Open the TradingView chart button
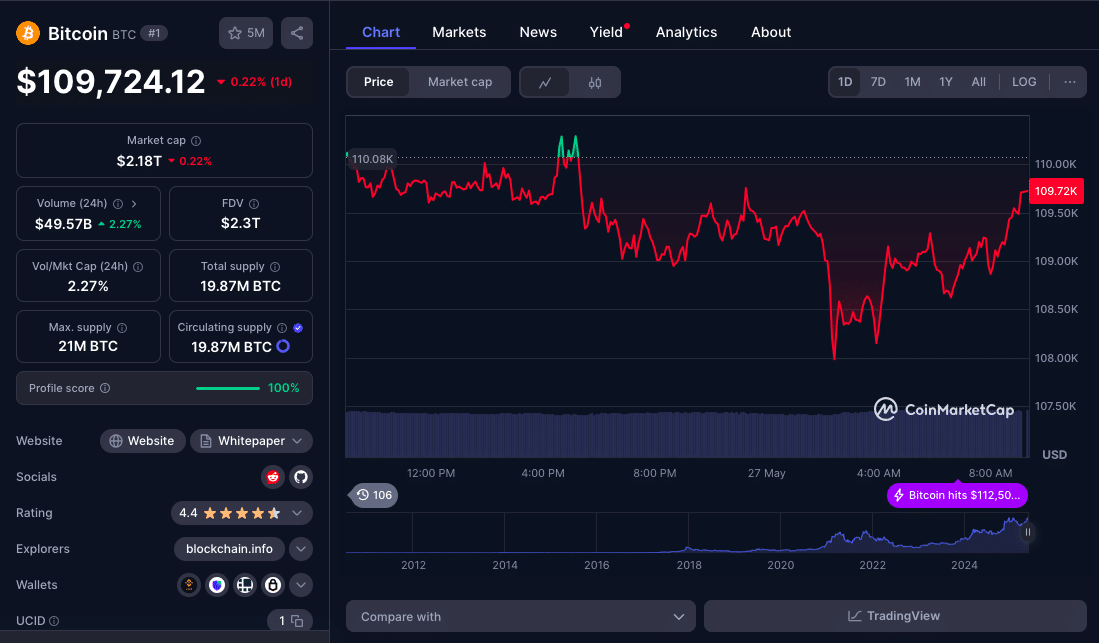1099x643 pixels. [x=895, y=616]
